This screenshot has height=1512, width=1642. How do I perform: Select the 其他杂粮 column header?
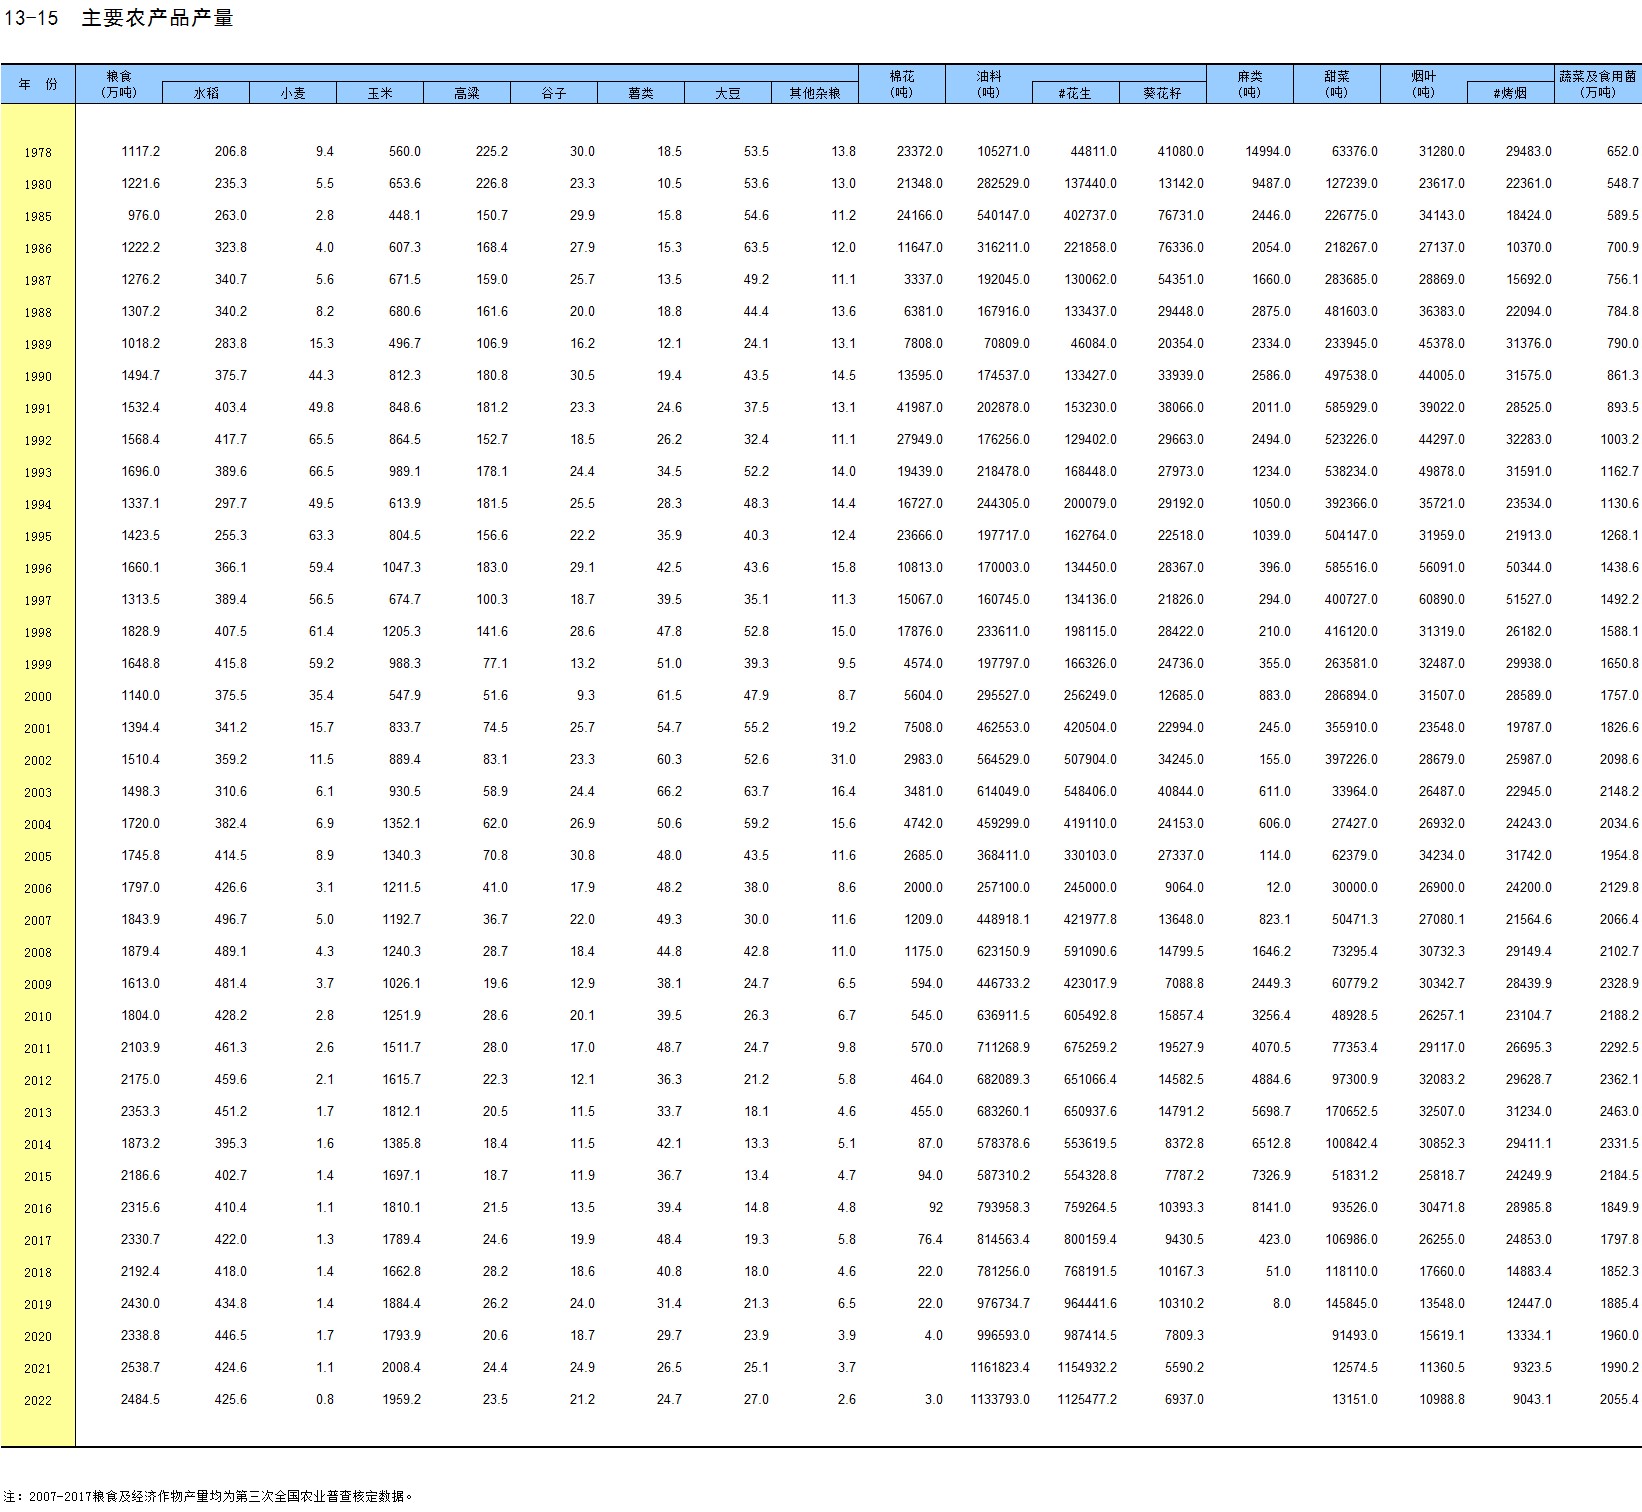coord(815,93)
